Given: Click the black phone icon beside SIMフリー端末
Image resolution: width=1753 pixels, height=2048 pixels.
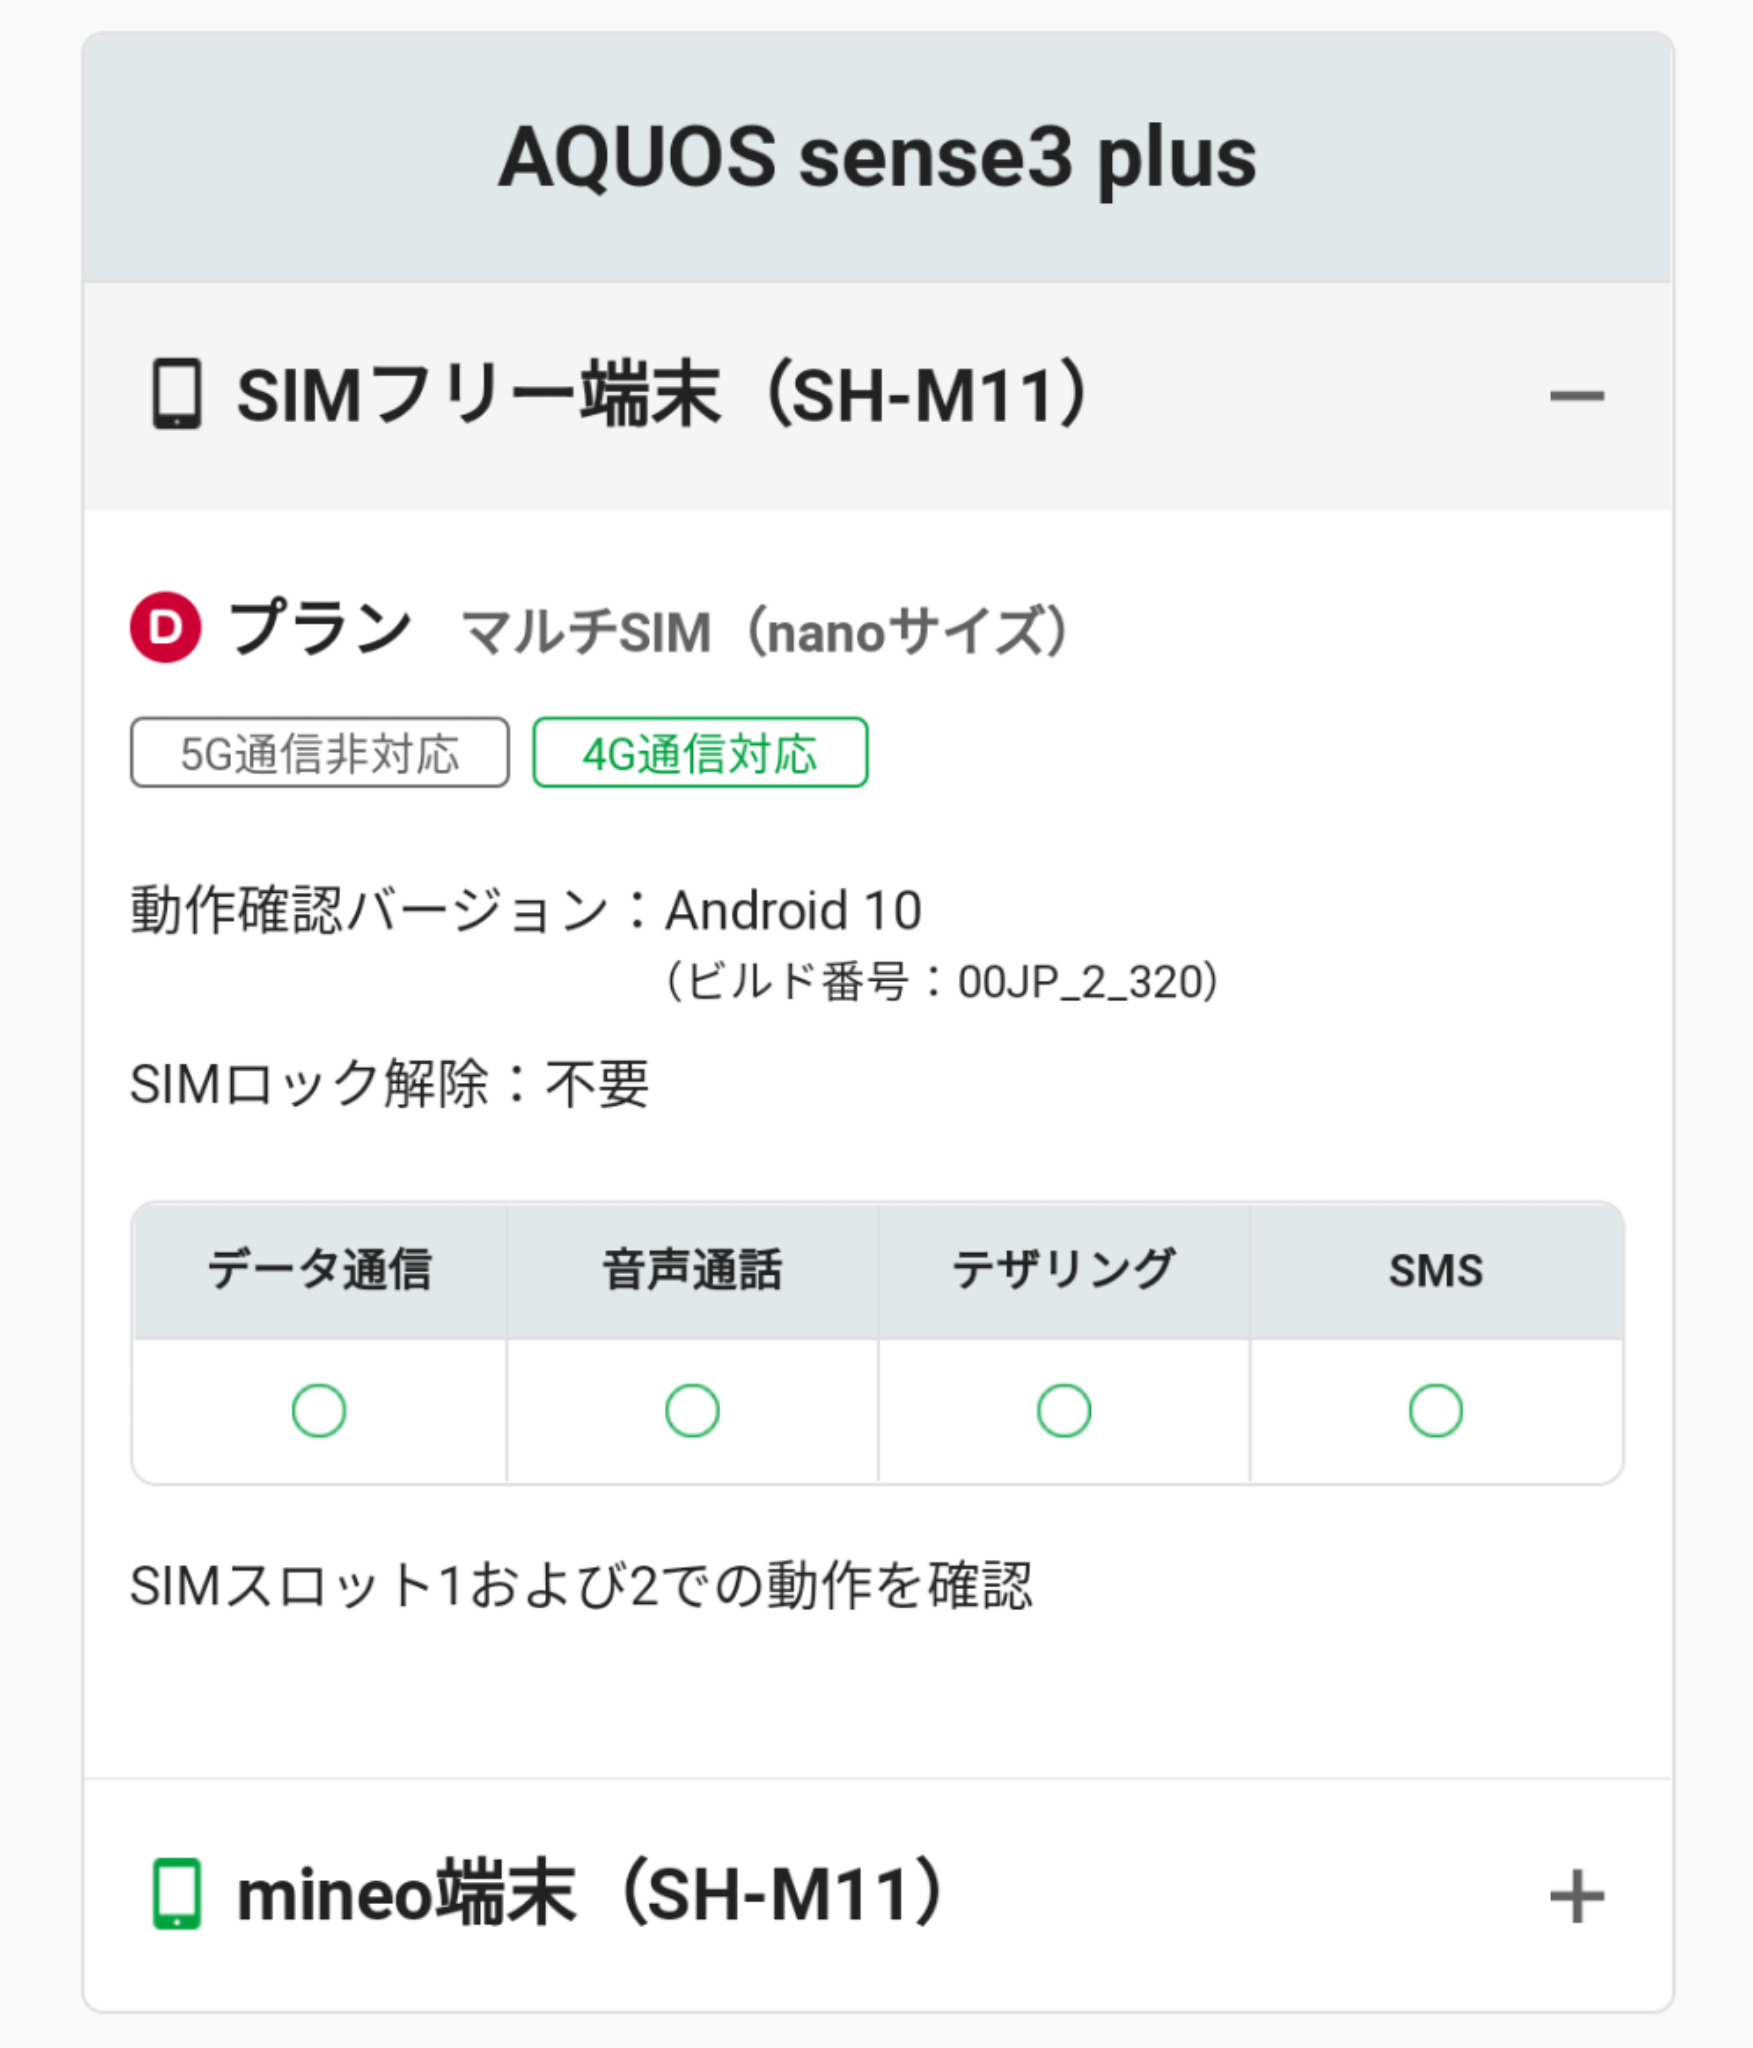Looking at the screenshot, I should (x=177, y=394).
